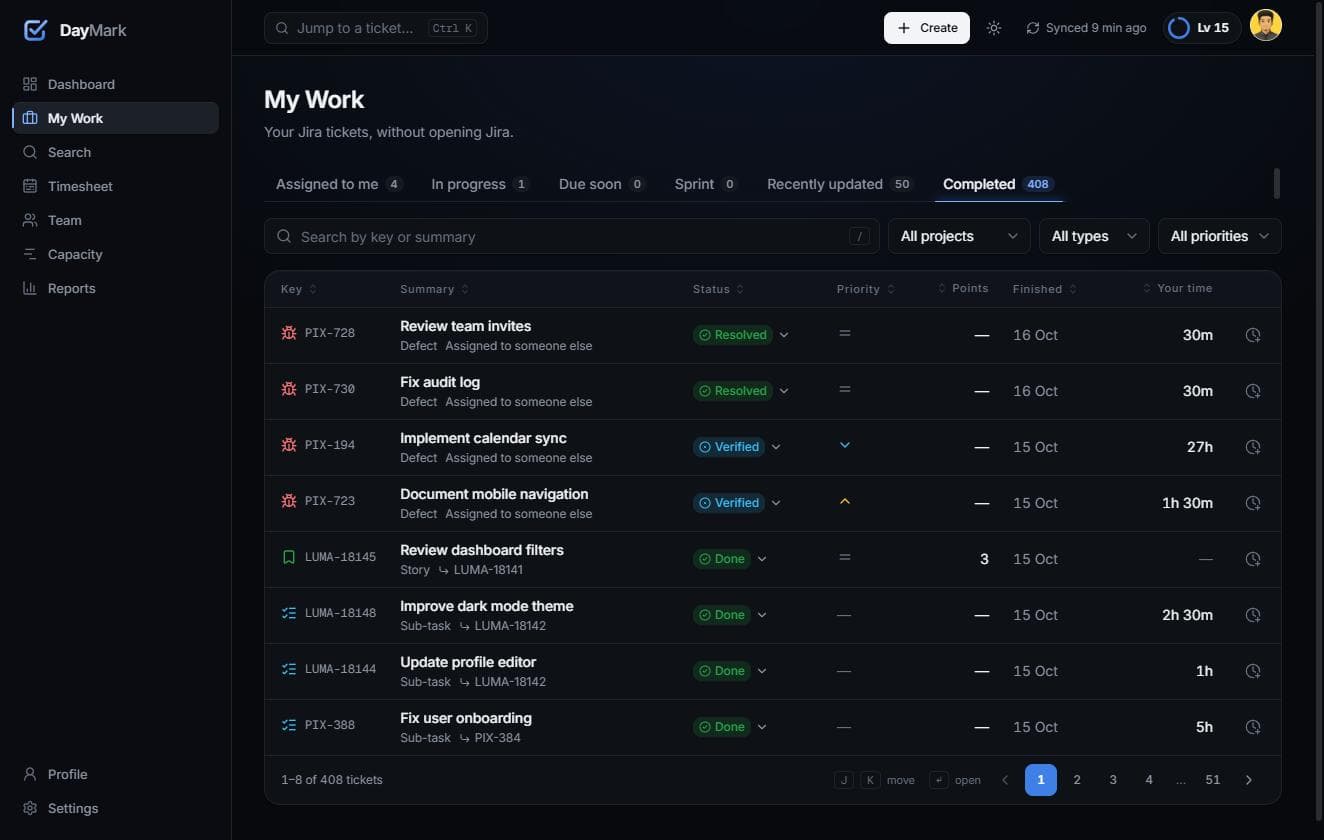Log time on PIX-728 clock icon
This screenshot has height=840, width=1324.
(x=1253, y=335)
